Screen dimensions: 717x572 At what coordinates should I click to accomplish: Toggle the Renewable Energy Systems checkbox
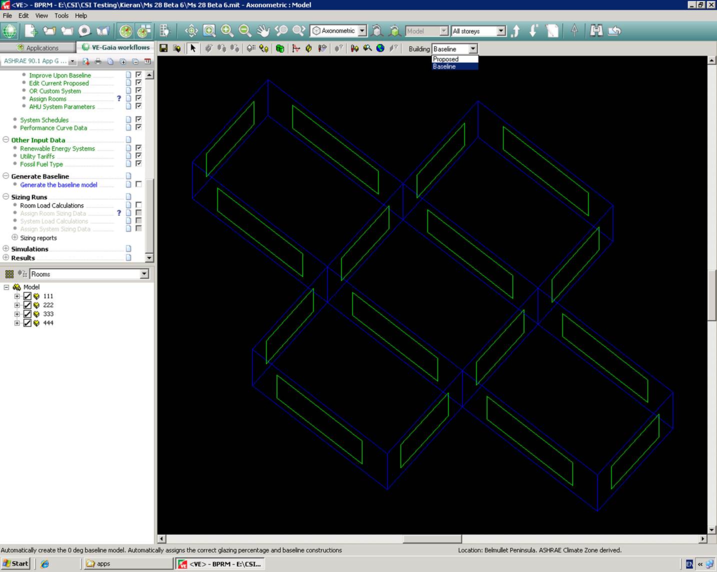[x=139, y=148]
